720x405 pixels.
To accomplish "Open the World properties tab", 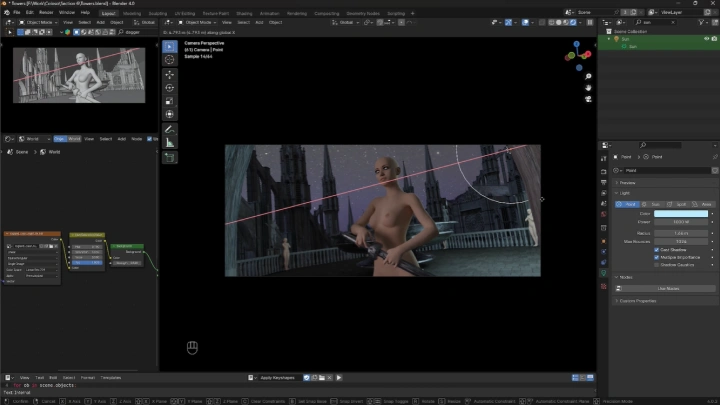I will 603,214.
